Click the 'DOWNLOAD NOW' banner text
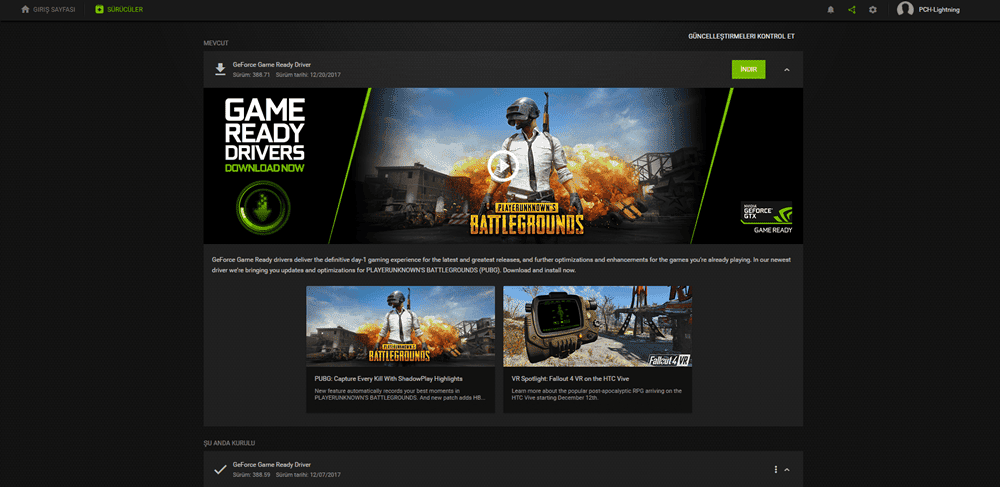Image resolution: width=1000 pixels, height=487 pixels. tap(265, 168)
